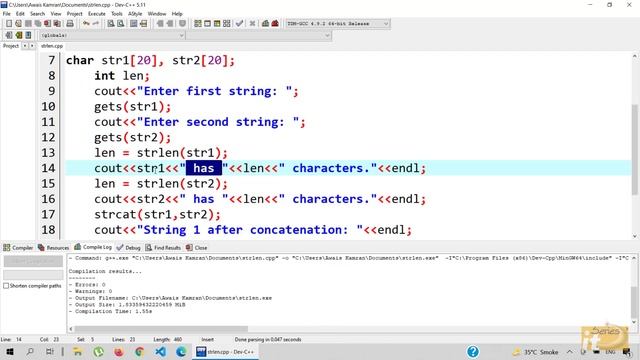Image resolution: width=640 pixels, height=360 pixels.
Task: Click the Close All toolbar icon
Action: click(57, 24)
